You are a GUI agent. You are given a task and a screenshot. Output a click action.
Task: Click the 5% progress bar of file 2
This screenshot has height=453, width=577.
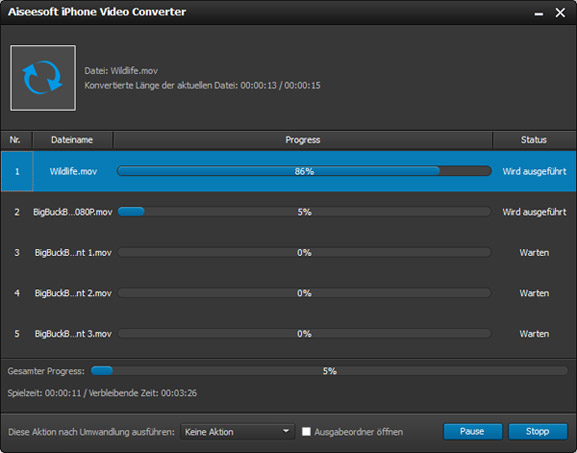coord(304,212)
